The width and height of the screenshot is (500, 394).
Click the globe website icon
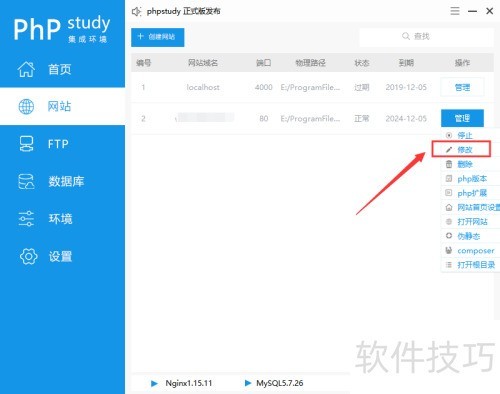[x=26, y=106]
